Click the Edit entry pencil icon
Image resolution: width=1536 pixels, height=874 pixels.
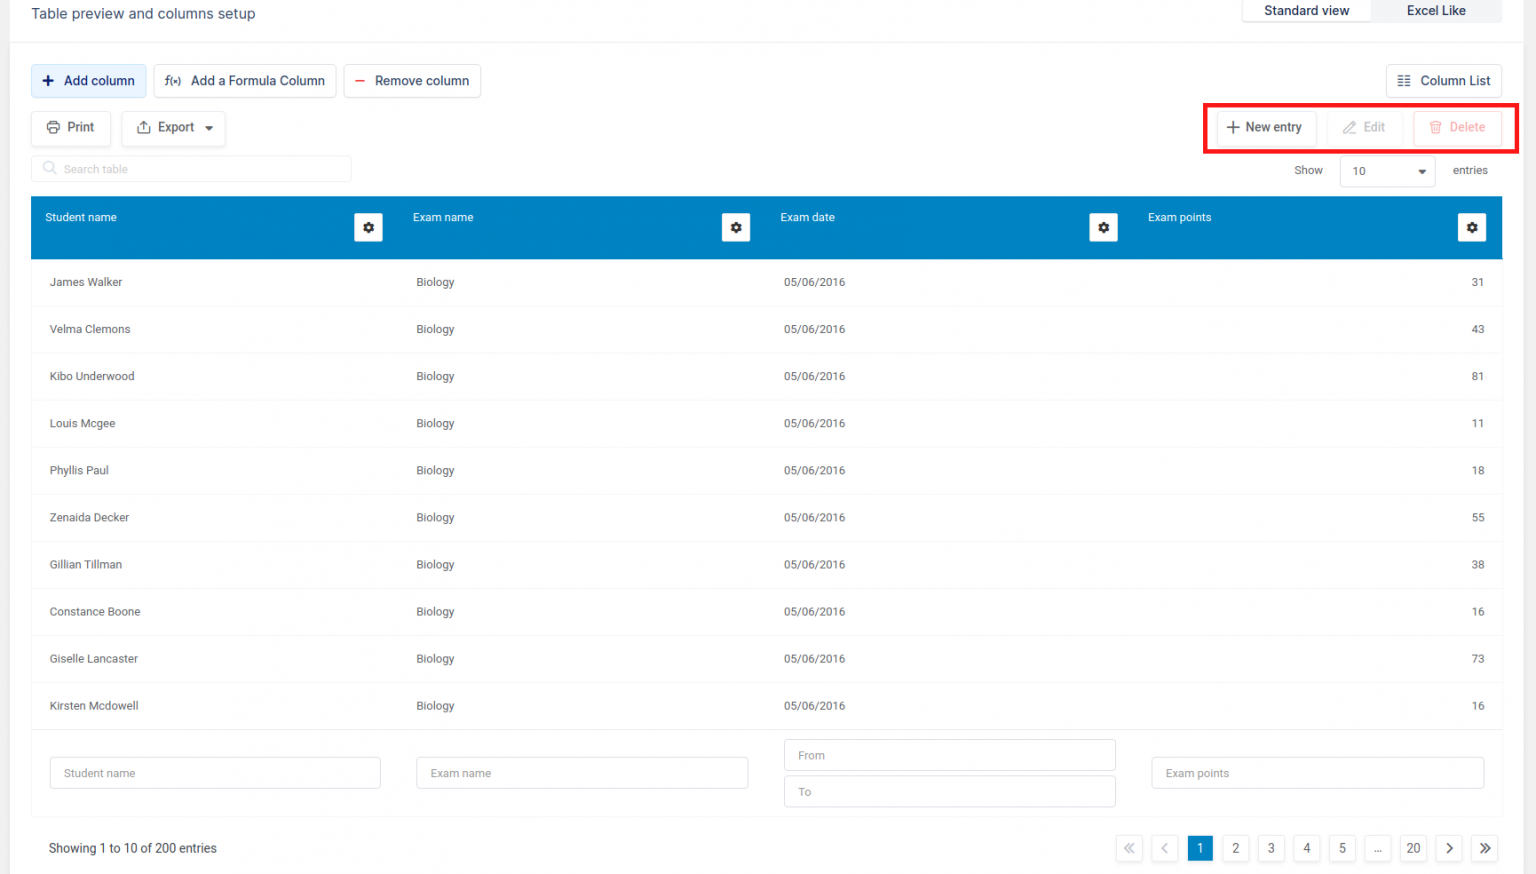[x=1349, y=127]
